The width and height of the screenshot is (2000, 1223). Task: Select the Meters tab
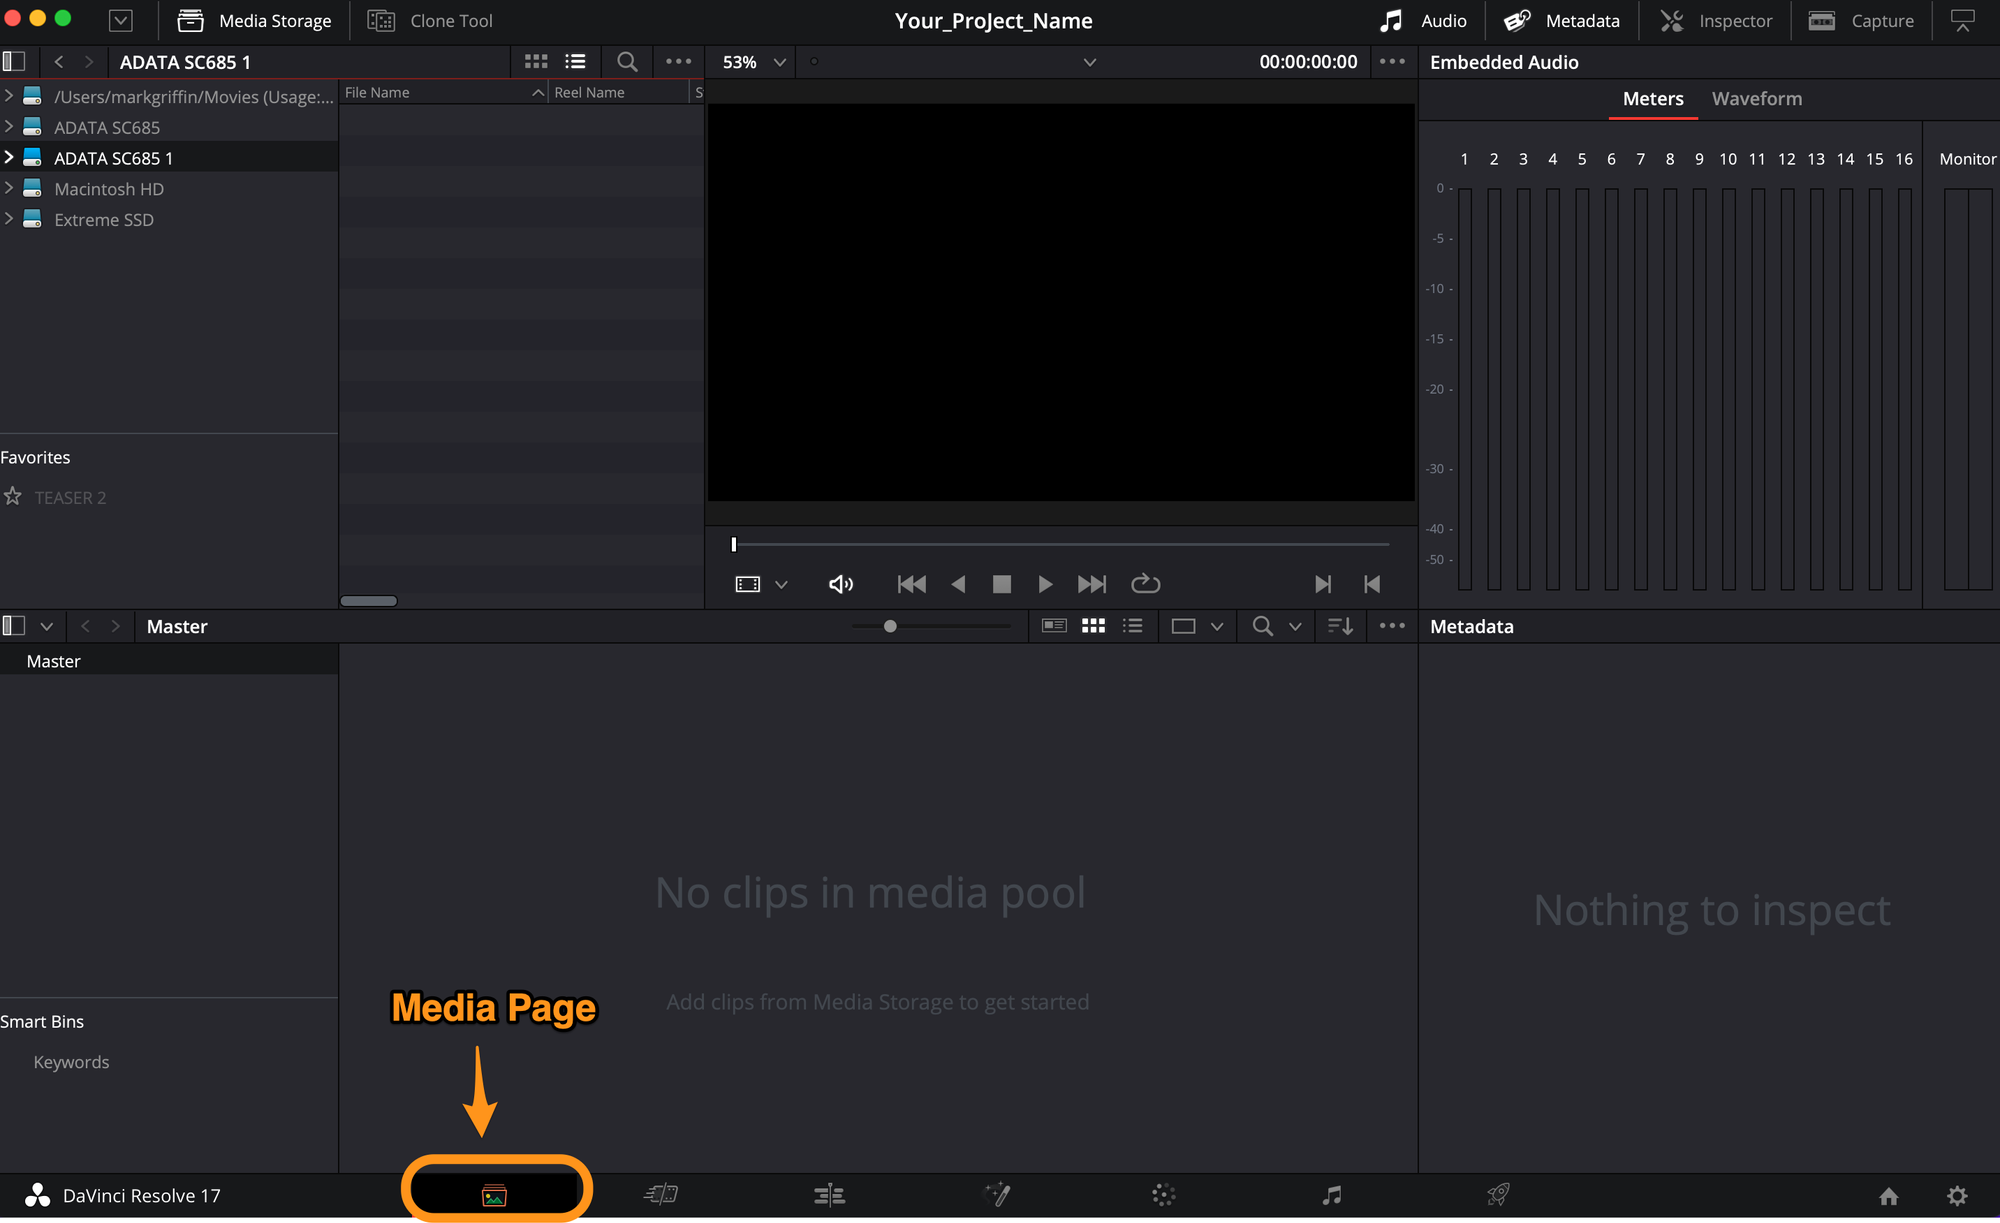(1652, 99)
